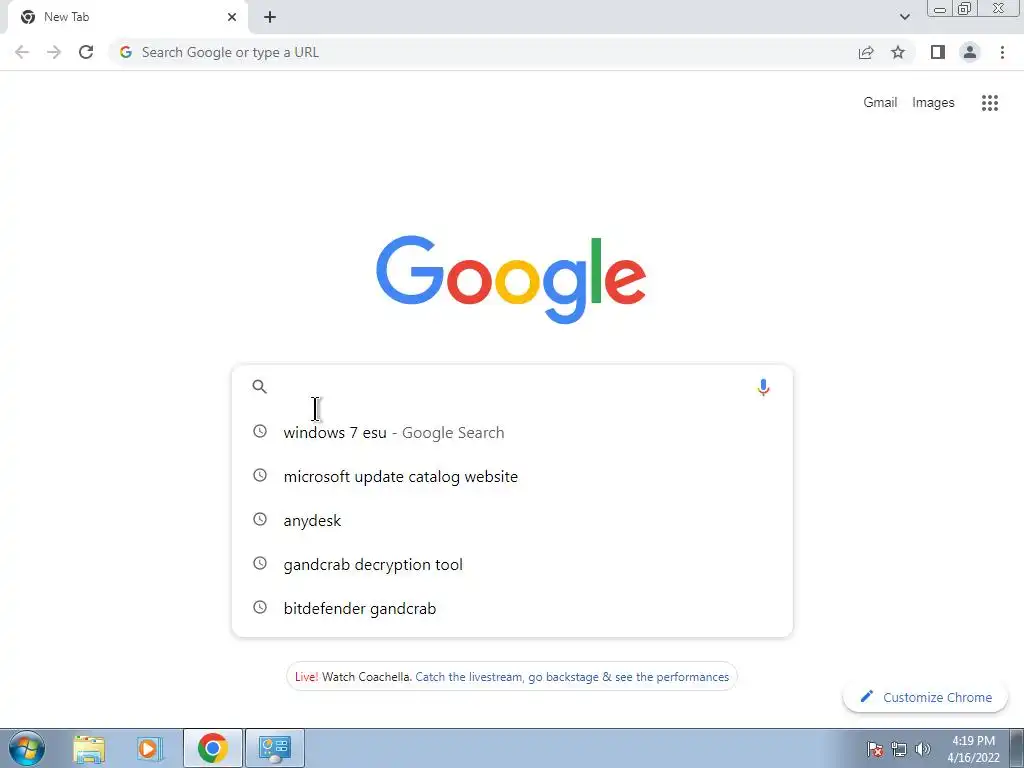
Task: Click the Chrome taskbar icon
Action: tap(212, 748)
